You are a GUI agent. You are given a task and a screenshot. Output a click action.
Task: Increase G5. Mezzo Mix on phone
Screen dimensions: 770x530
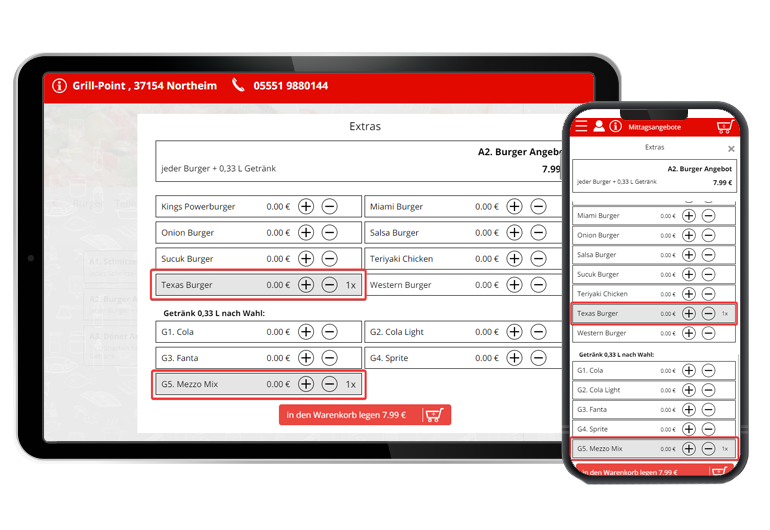(x=689, y=448)
